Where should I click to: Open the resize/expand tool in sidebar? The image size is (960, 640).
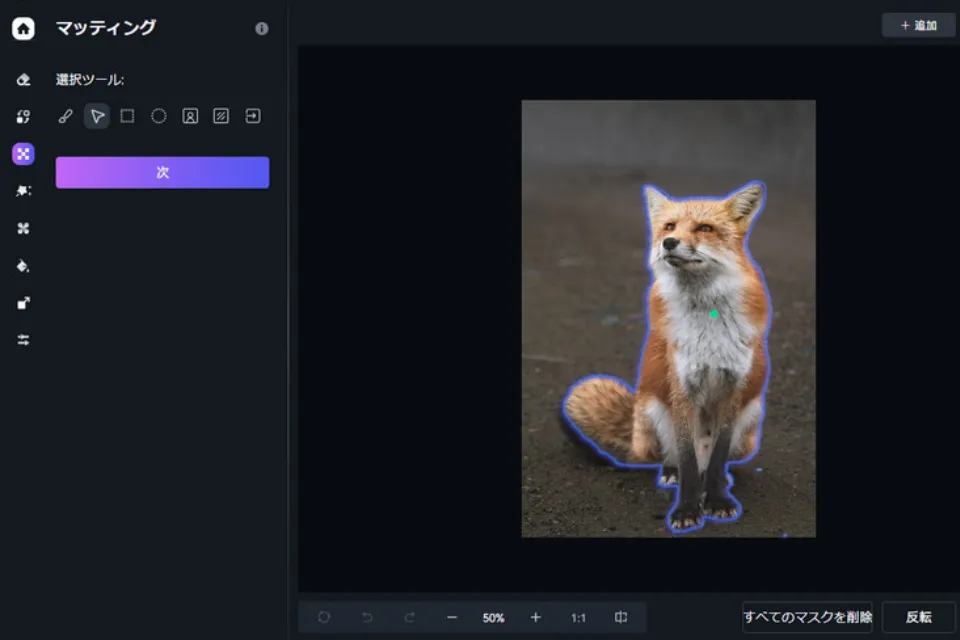click(23, 303)
